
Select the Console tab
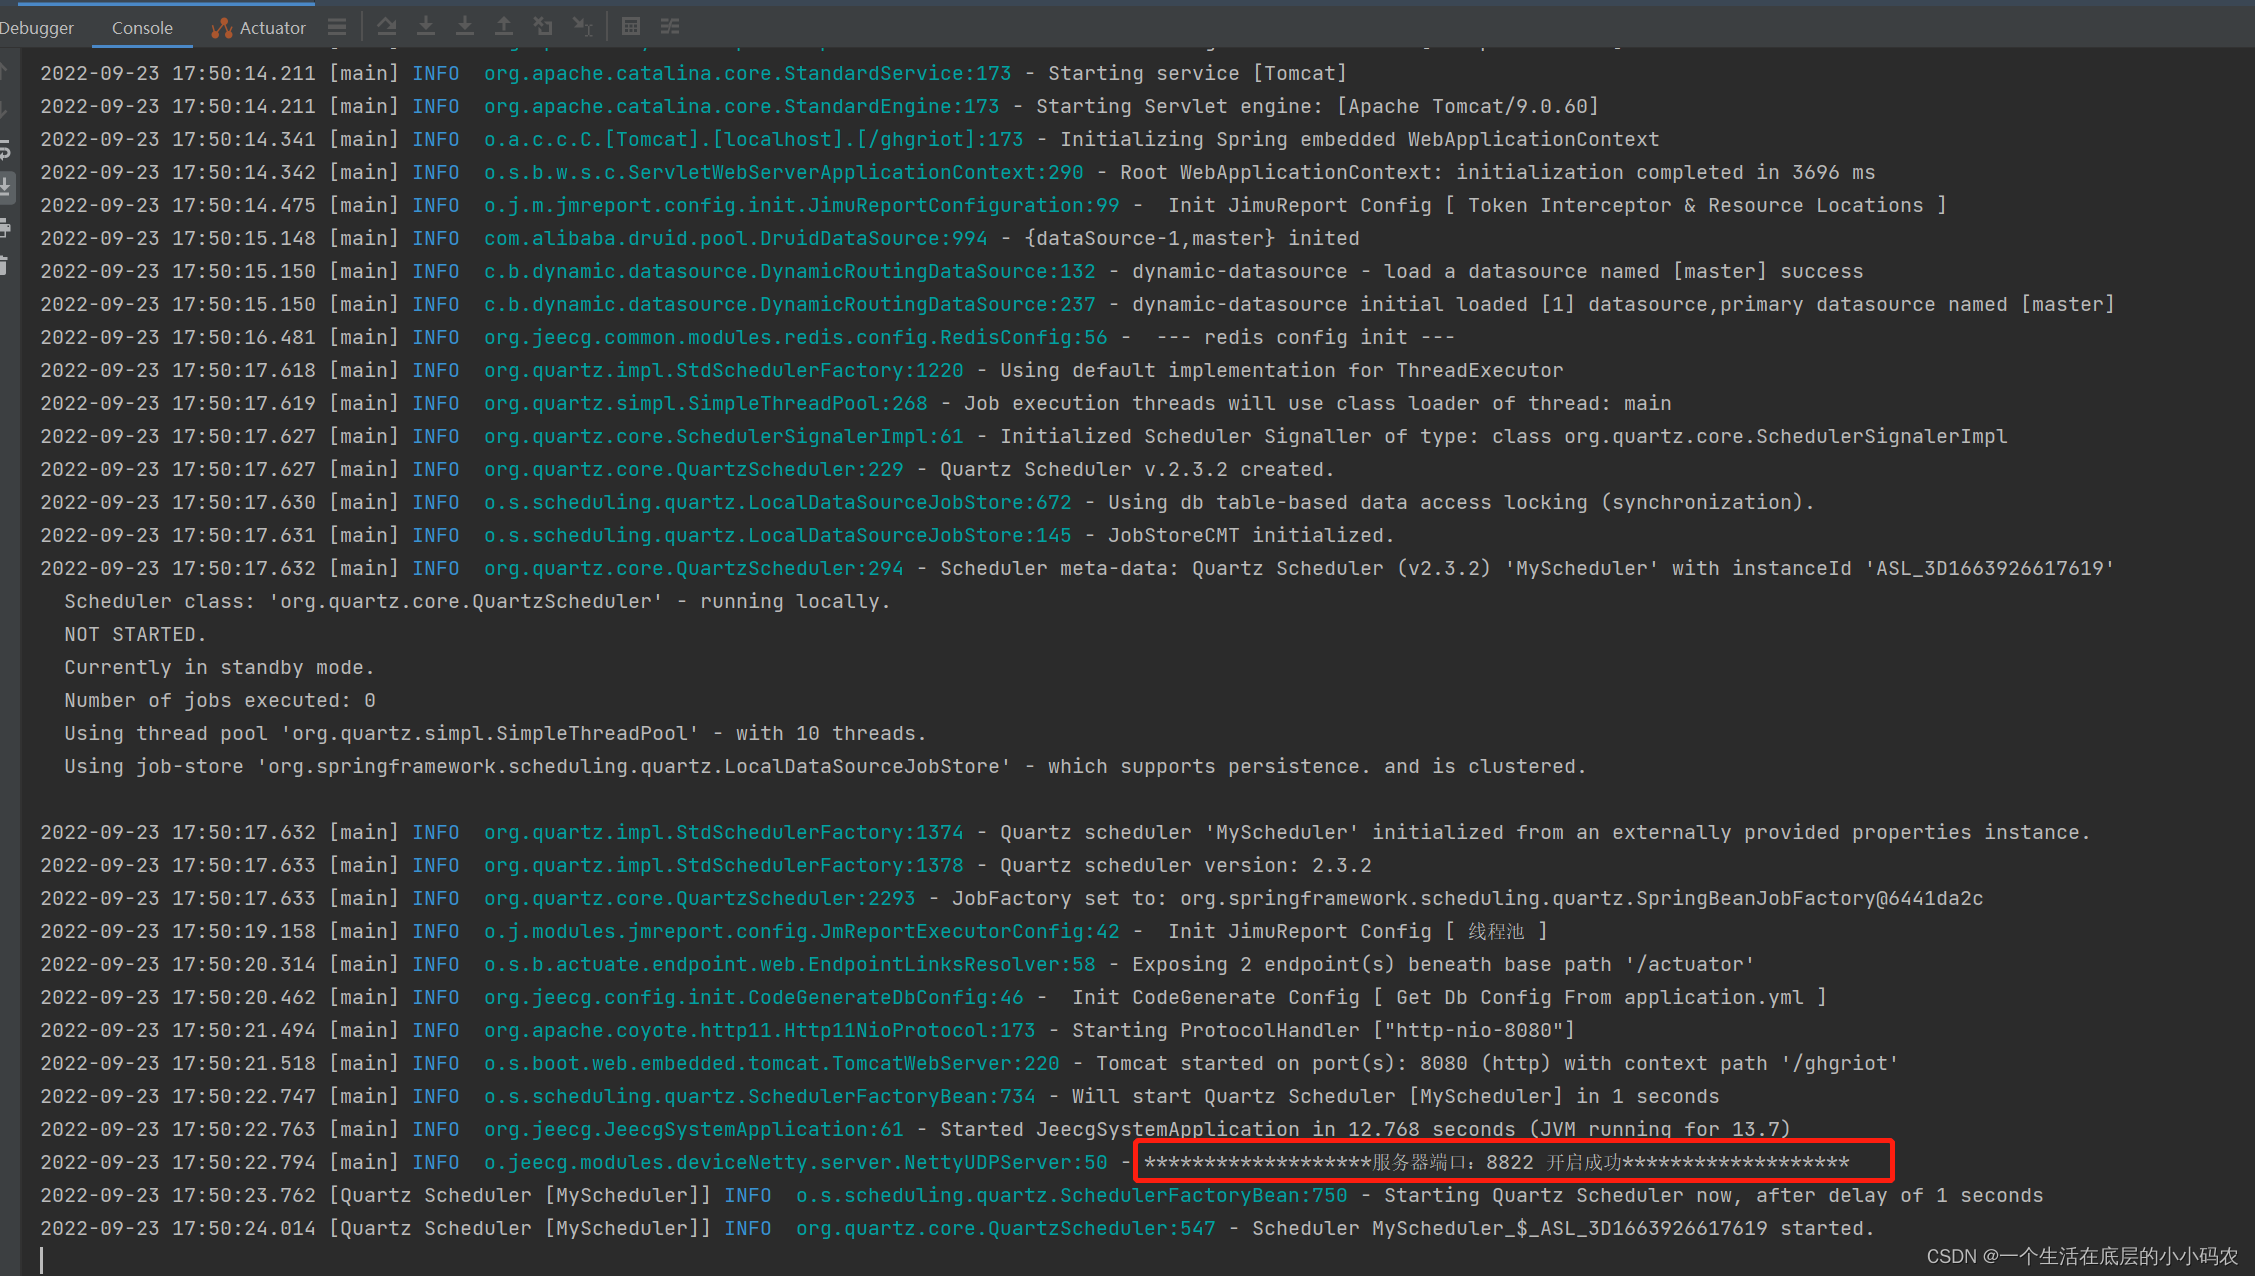tap(142, 28)
